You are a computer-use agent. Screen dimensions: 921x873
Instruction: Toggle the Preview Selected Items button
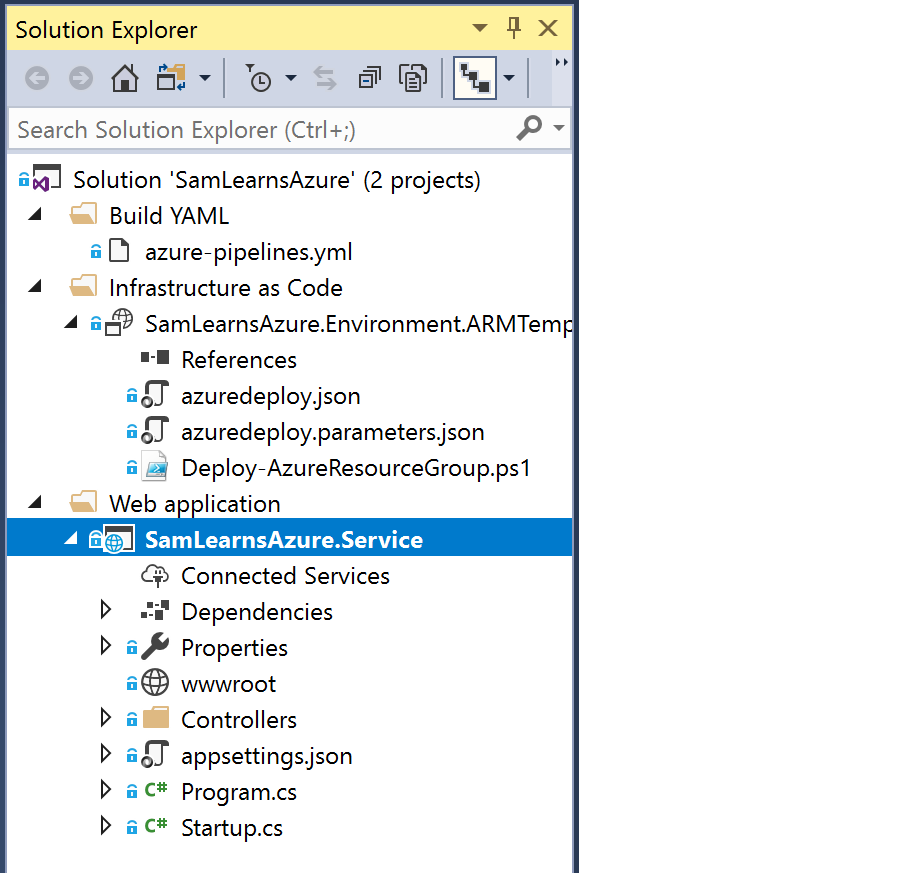tap(474, 78)
